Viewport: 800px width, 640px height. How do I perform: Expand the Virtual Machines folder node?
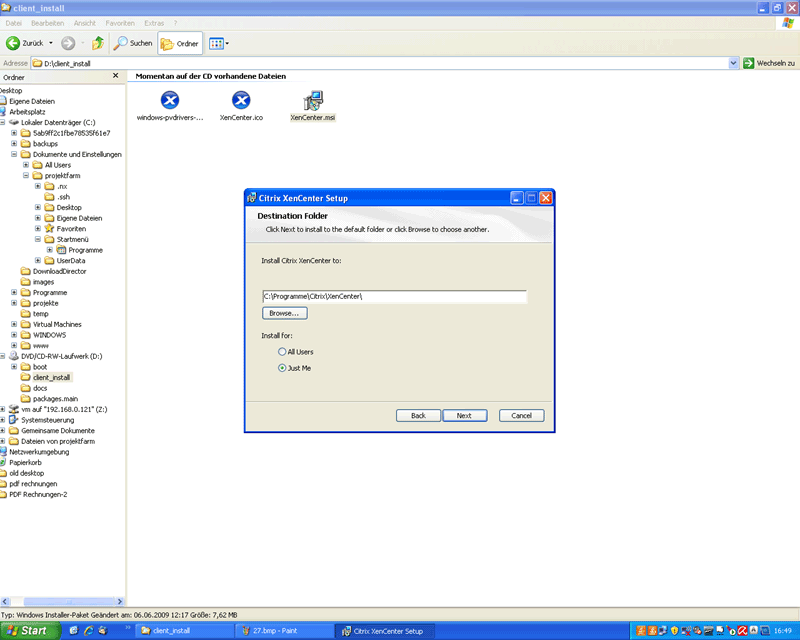click(x=14, y=324)
